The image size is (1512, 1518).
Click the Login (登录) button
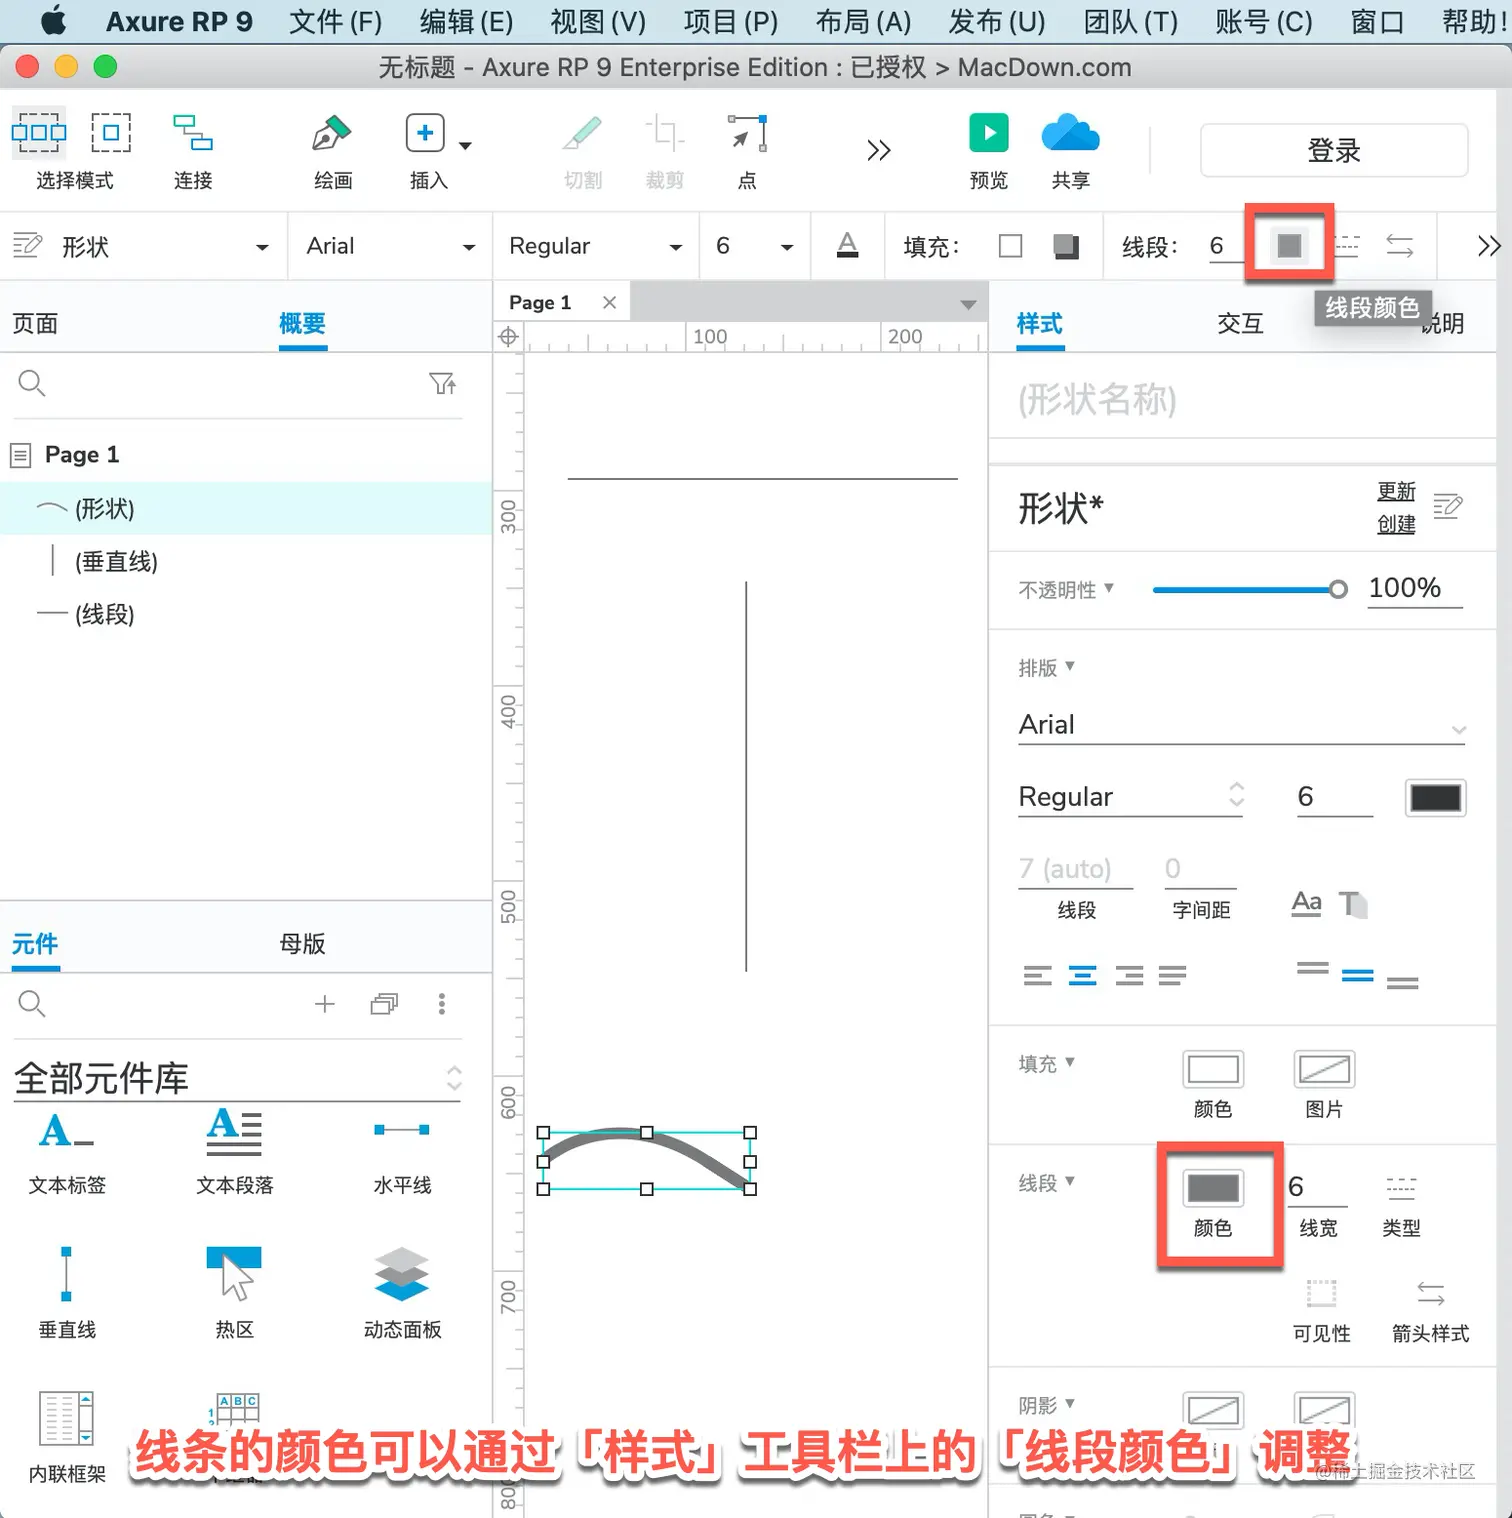(x=1334, y=151)
